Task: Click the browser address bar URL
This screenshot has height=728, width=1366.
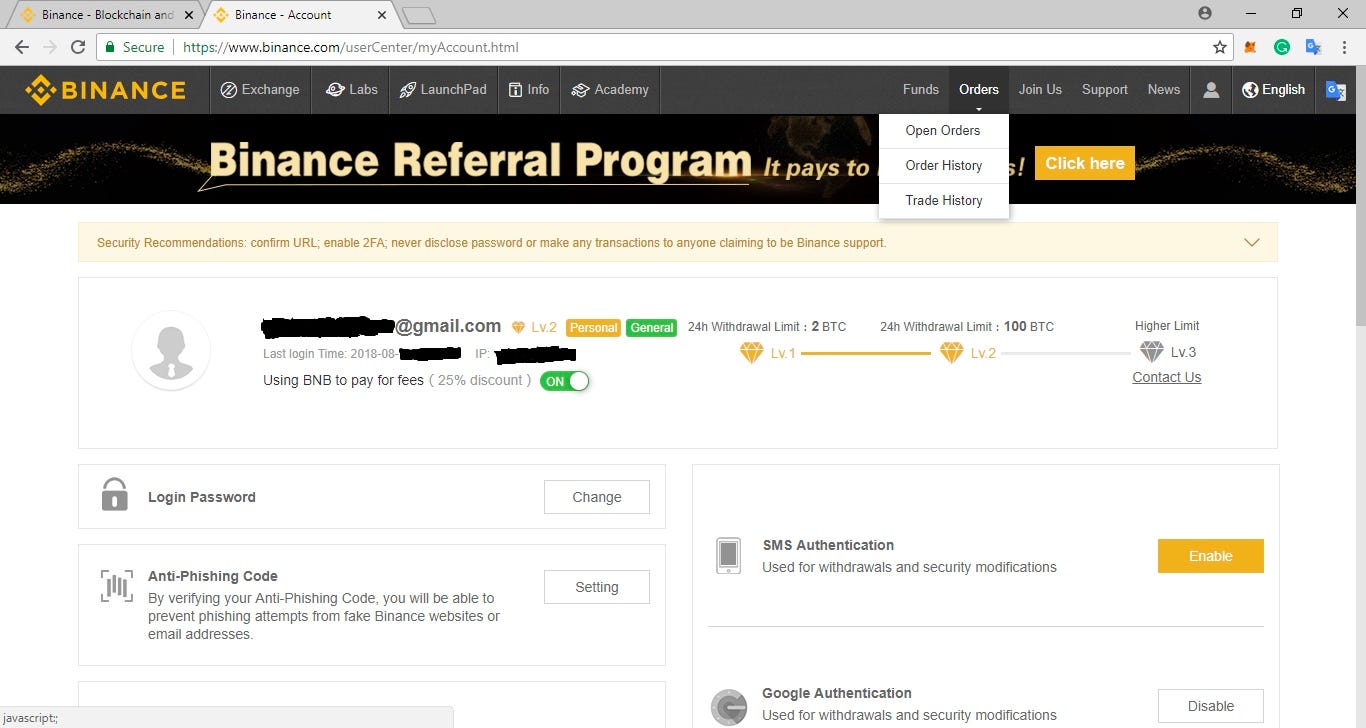Action: pos(351,47)
